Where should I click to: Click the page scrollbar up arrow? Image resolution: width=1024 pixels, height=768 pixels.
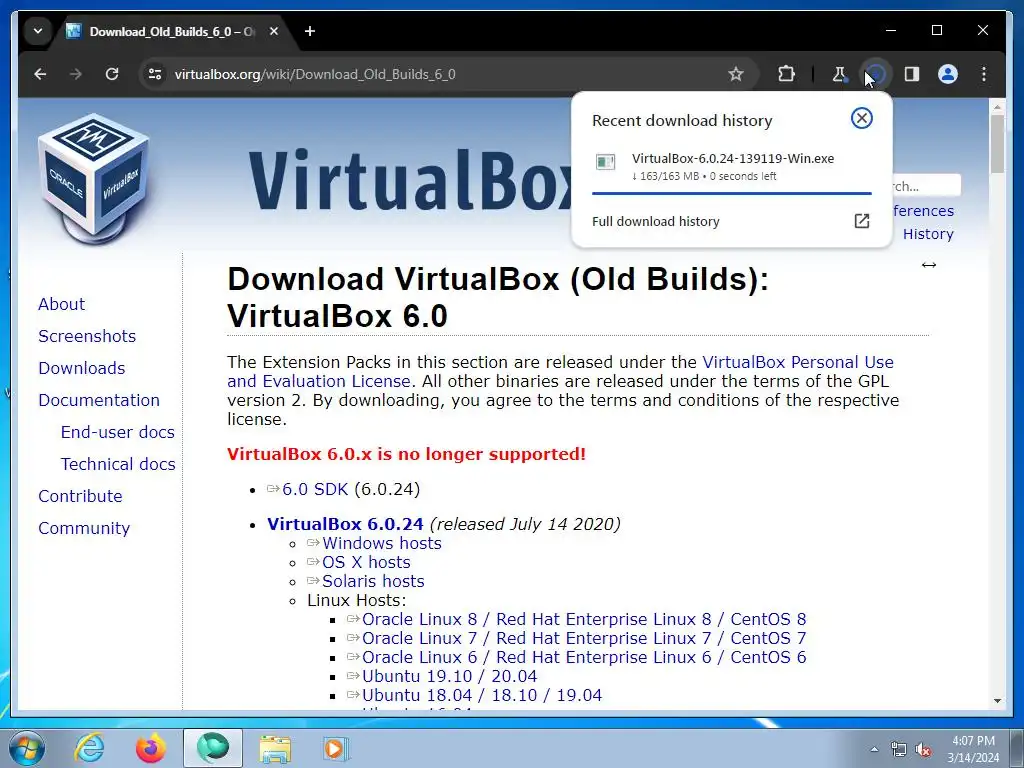[997, 106]
